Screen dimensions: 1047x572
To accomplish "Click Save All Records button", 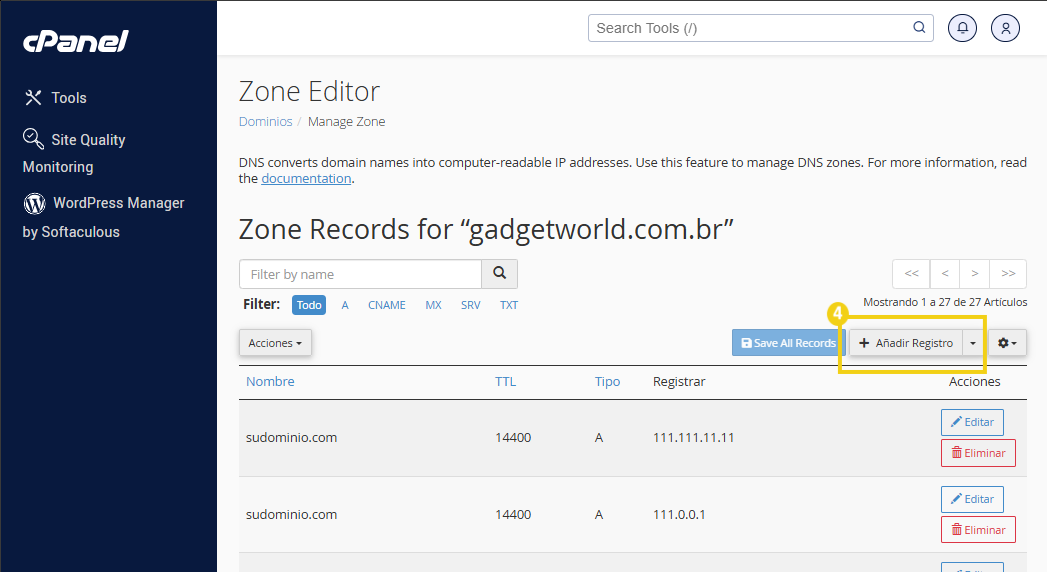I will [x=789, y=342].
